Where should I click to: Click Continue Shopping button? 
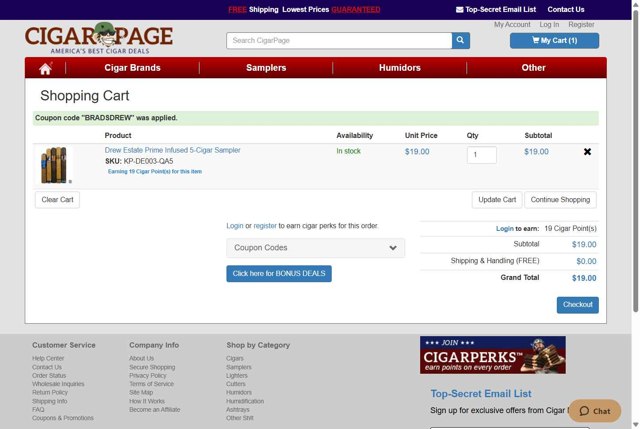coord(560,200)
